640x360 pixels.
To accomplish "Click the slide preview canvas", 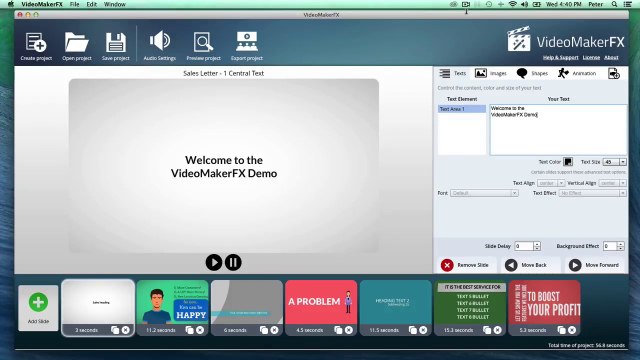I will pos(224,166).
